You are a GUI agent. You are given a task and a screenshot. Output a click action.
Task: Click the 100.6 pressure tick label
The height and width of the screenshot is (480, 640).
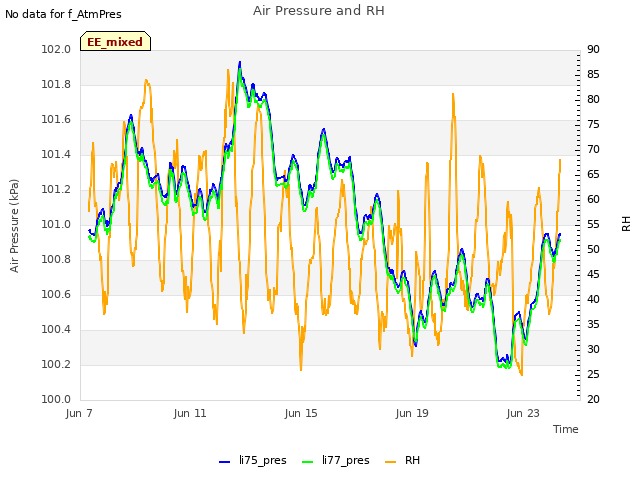[56, 294]
